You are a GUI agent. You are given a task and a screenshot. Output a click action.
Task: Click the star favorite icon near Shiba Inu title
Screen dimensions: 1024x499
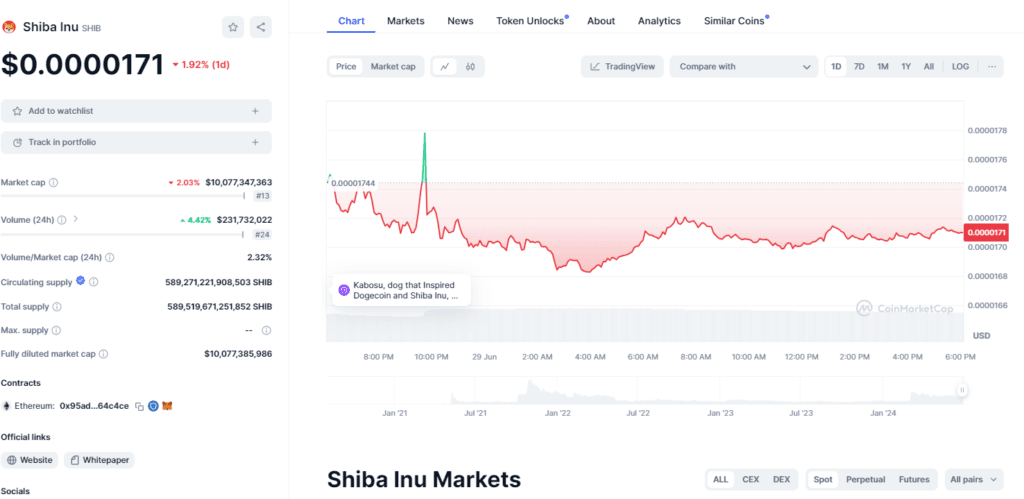tap(233, 27)
